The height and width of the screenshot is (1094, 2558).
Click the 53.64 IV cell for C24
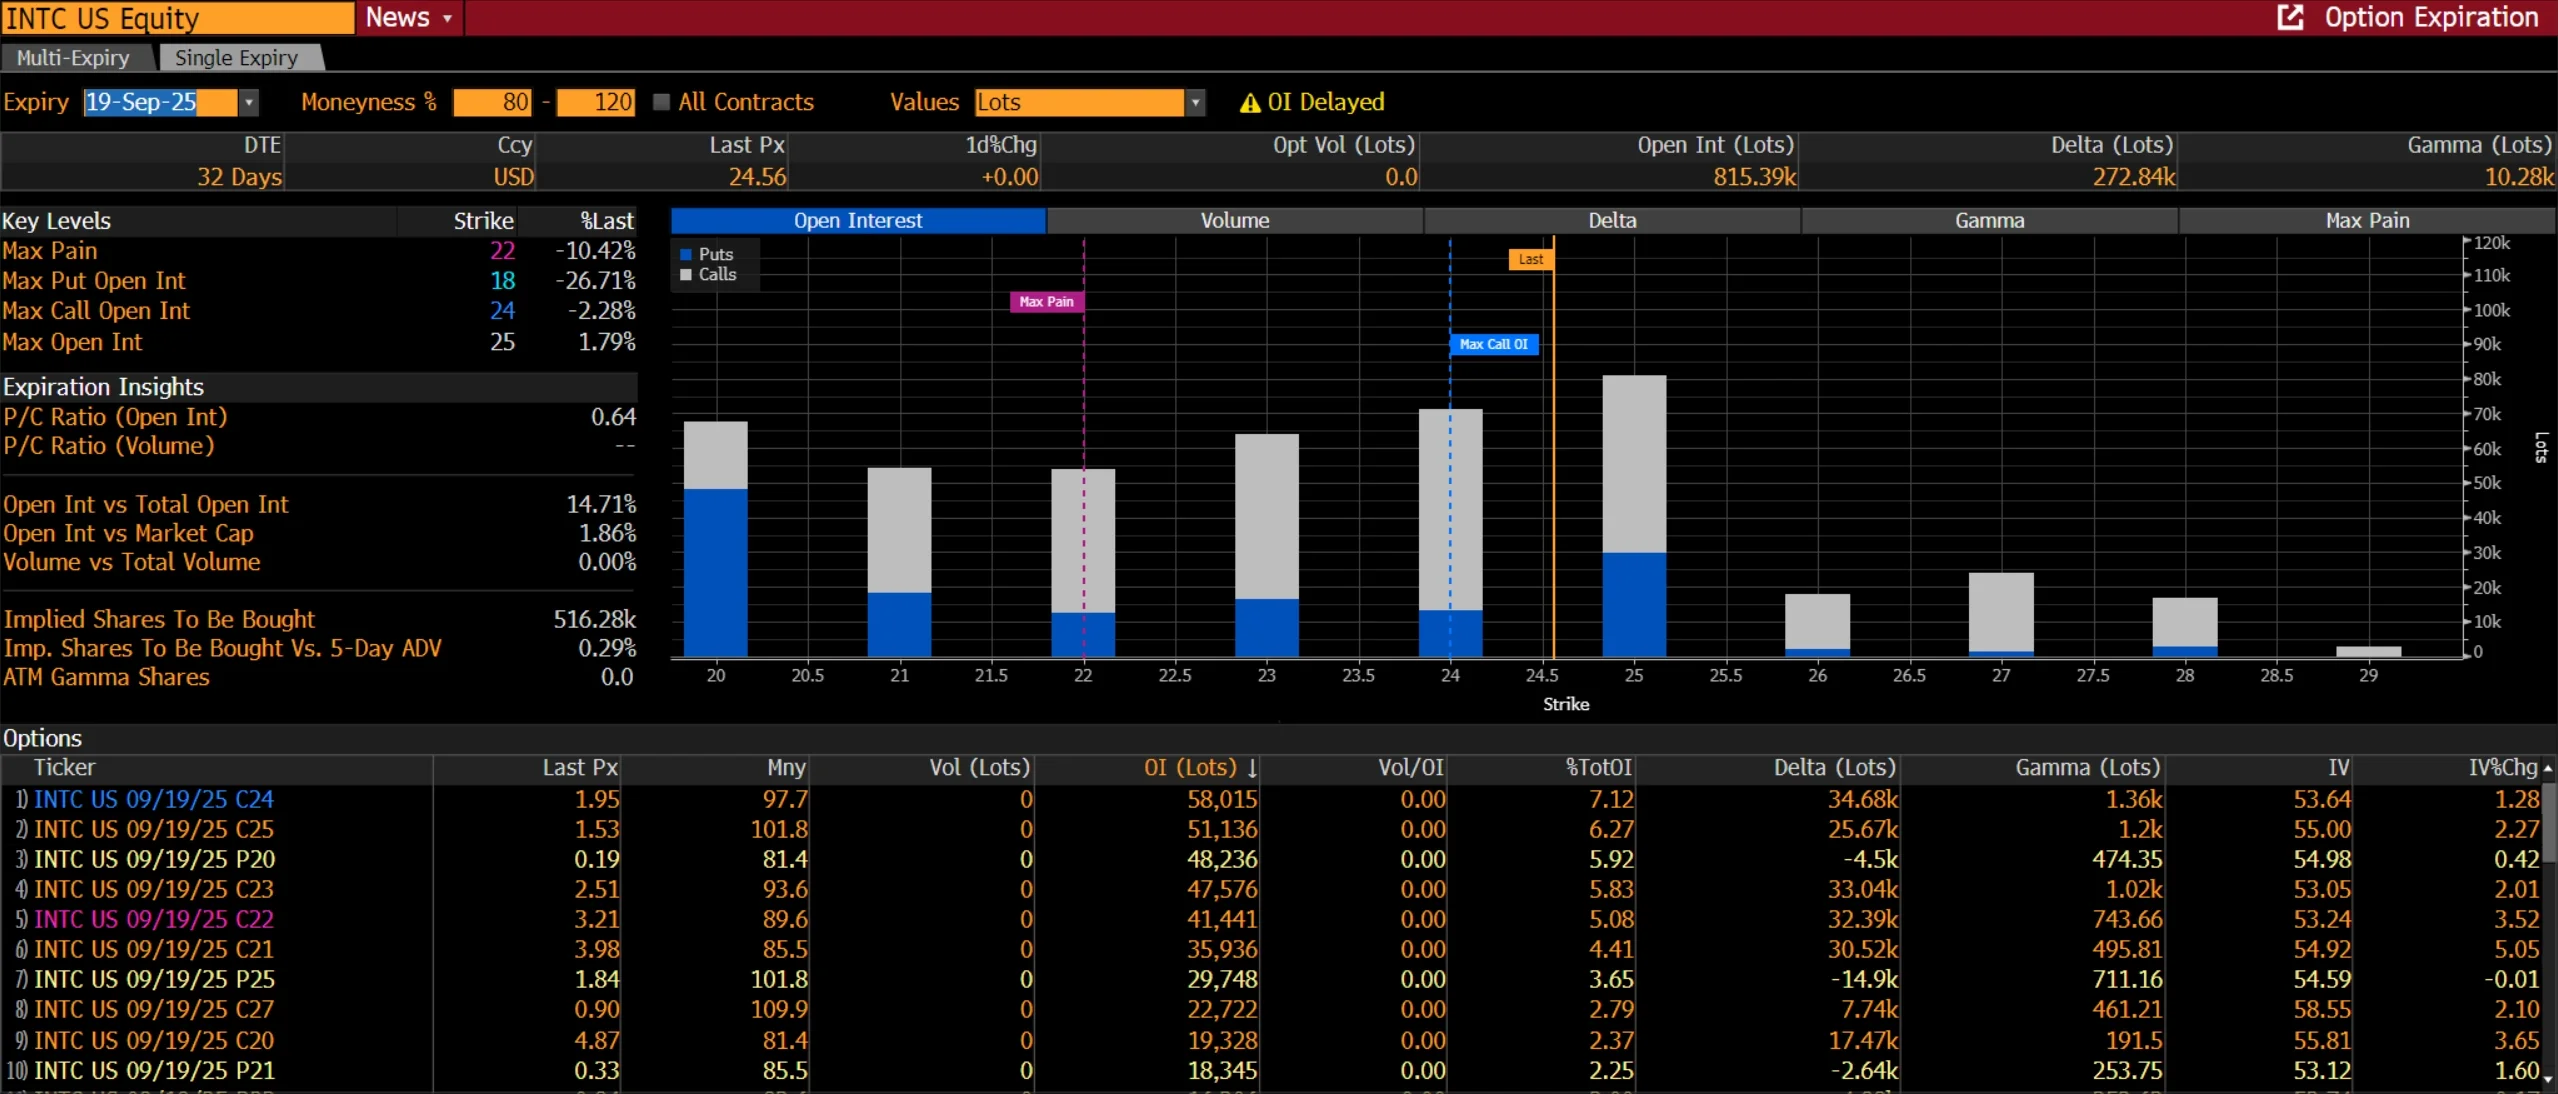coord(2322,800)
